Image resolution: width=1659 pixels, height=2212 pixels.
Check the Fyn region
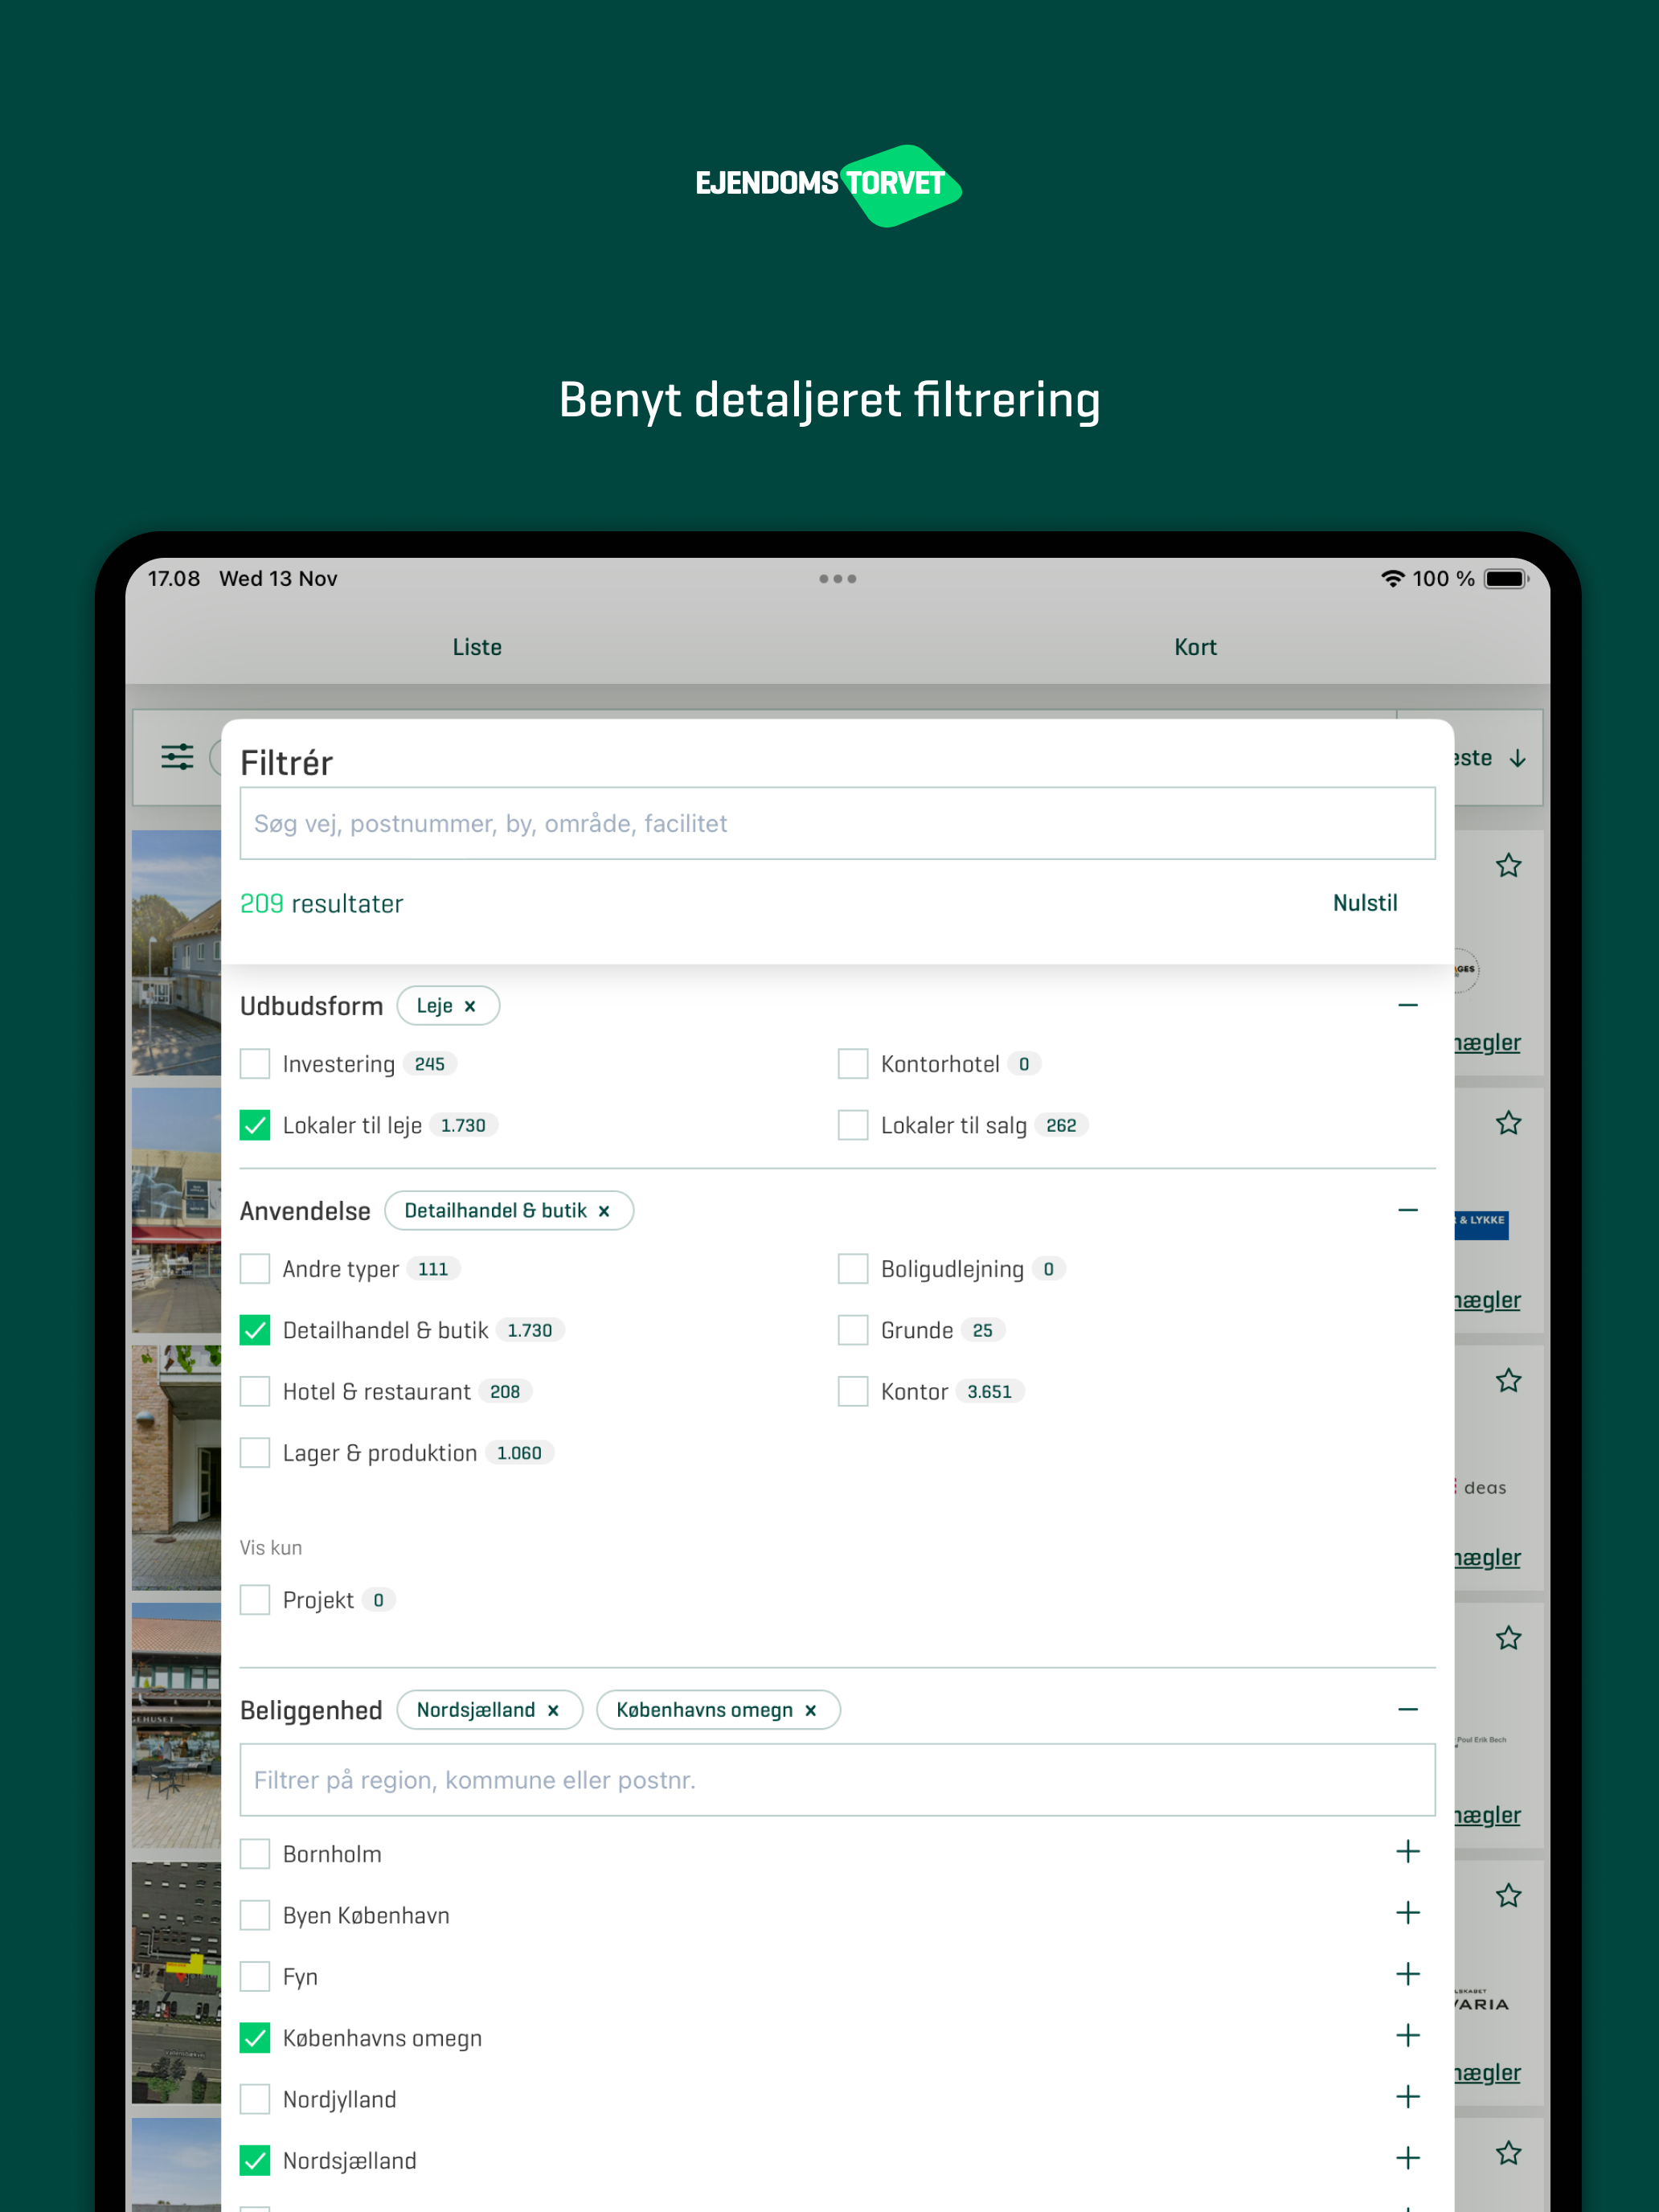[x=255, y=1977]
